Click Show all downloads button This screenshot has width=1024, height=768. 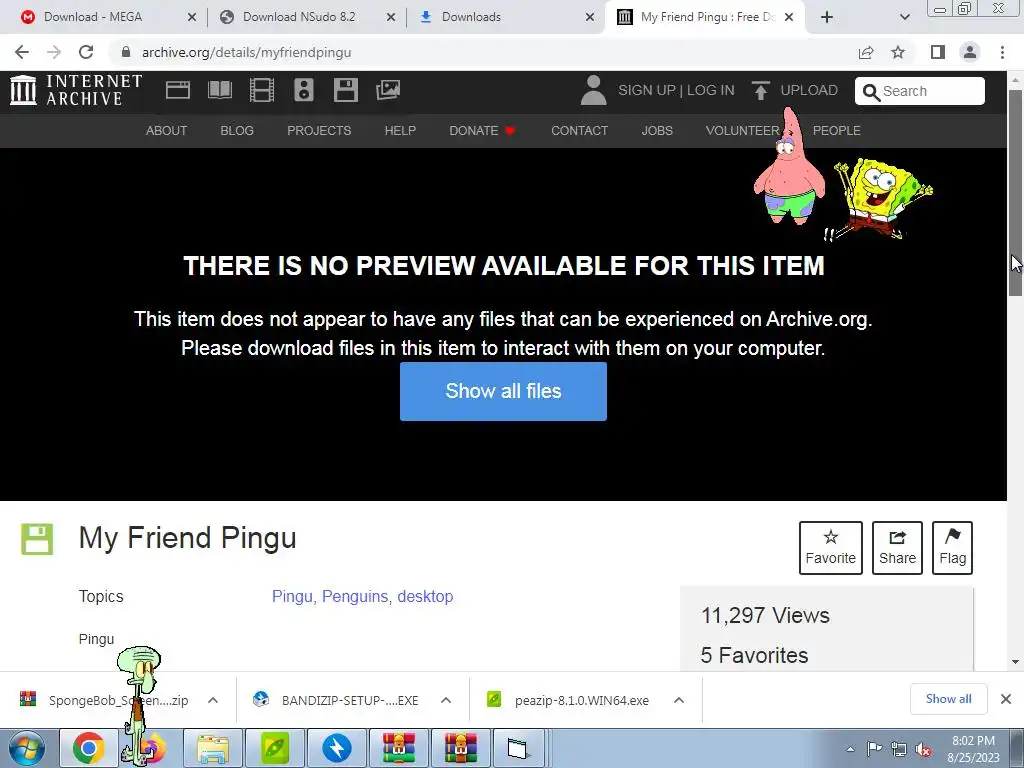click(949, 699)
